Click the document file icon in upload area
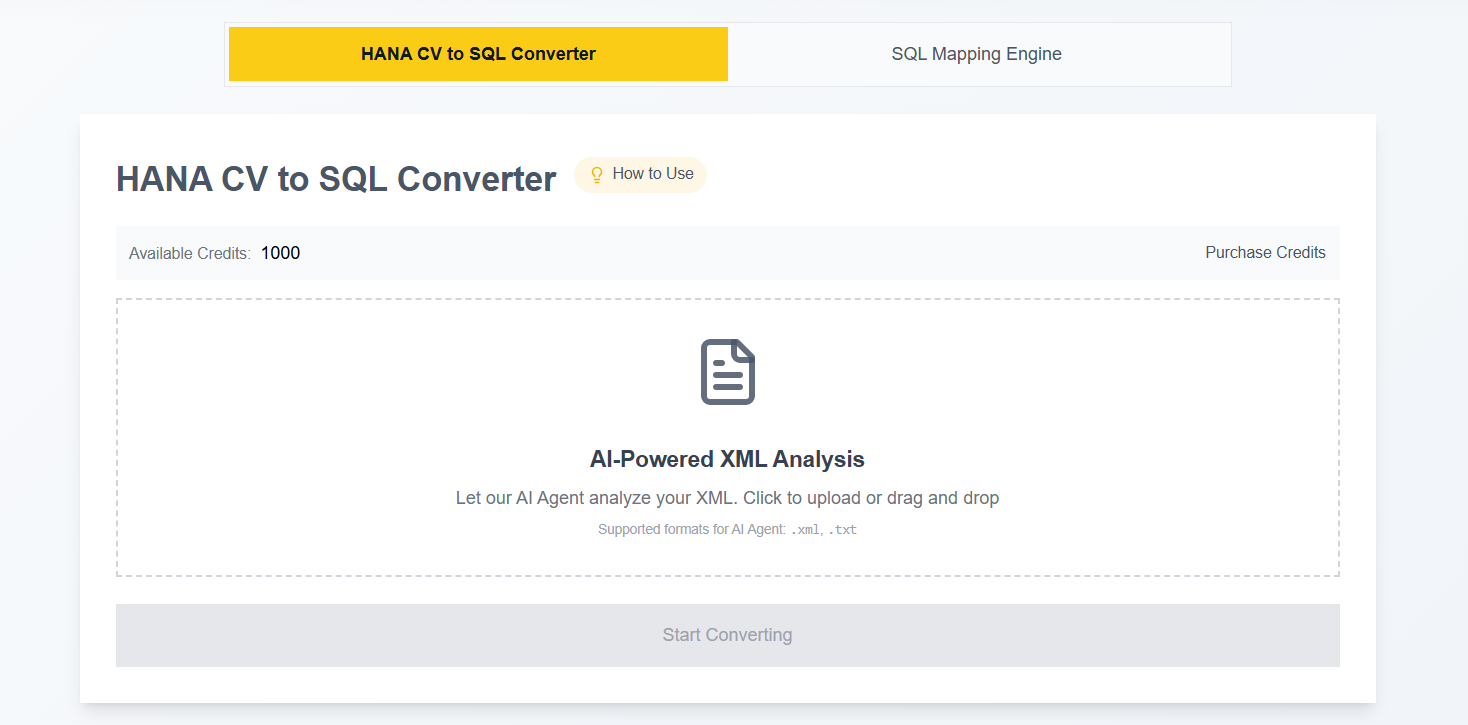This screenshot has width=1468, height=725. (x=727, y=372)
